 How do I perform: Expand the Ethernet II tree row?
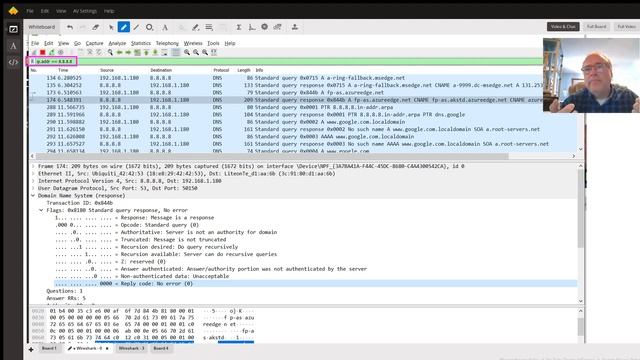point(33,173)
